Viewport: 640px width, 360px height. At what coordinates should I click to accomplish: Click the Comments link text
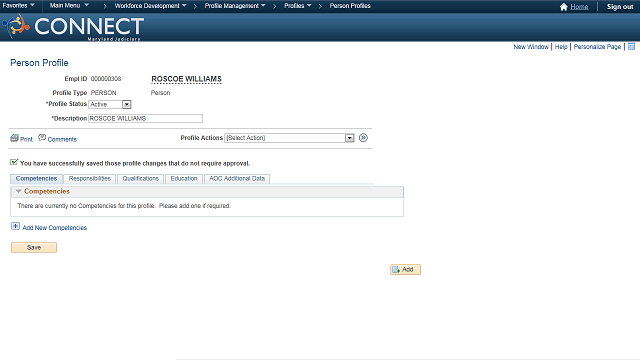[62, 139]
